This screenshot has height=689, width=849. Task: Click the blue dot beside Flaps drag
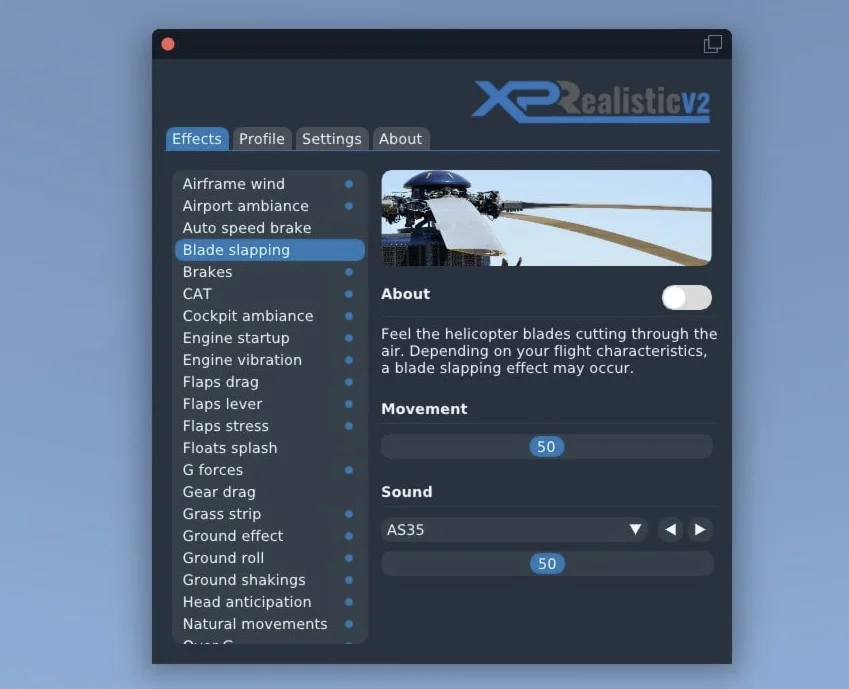tap(349, 382)
